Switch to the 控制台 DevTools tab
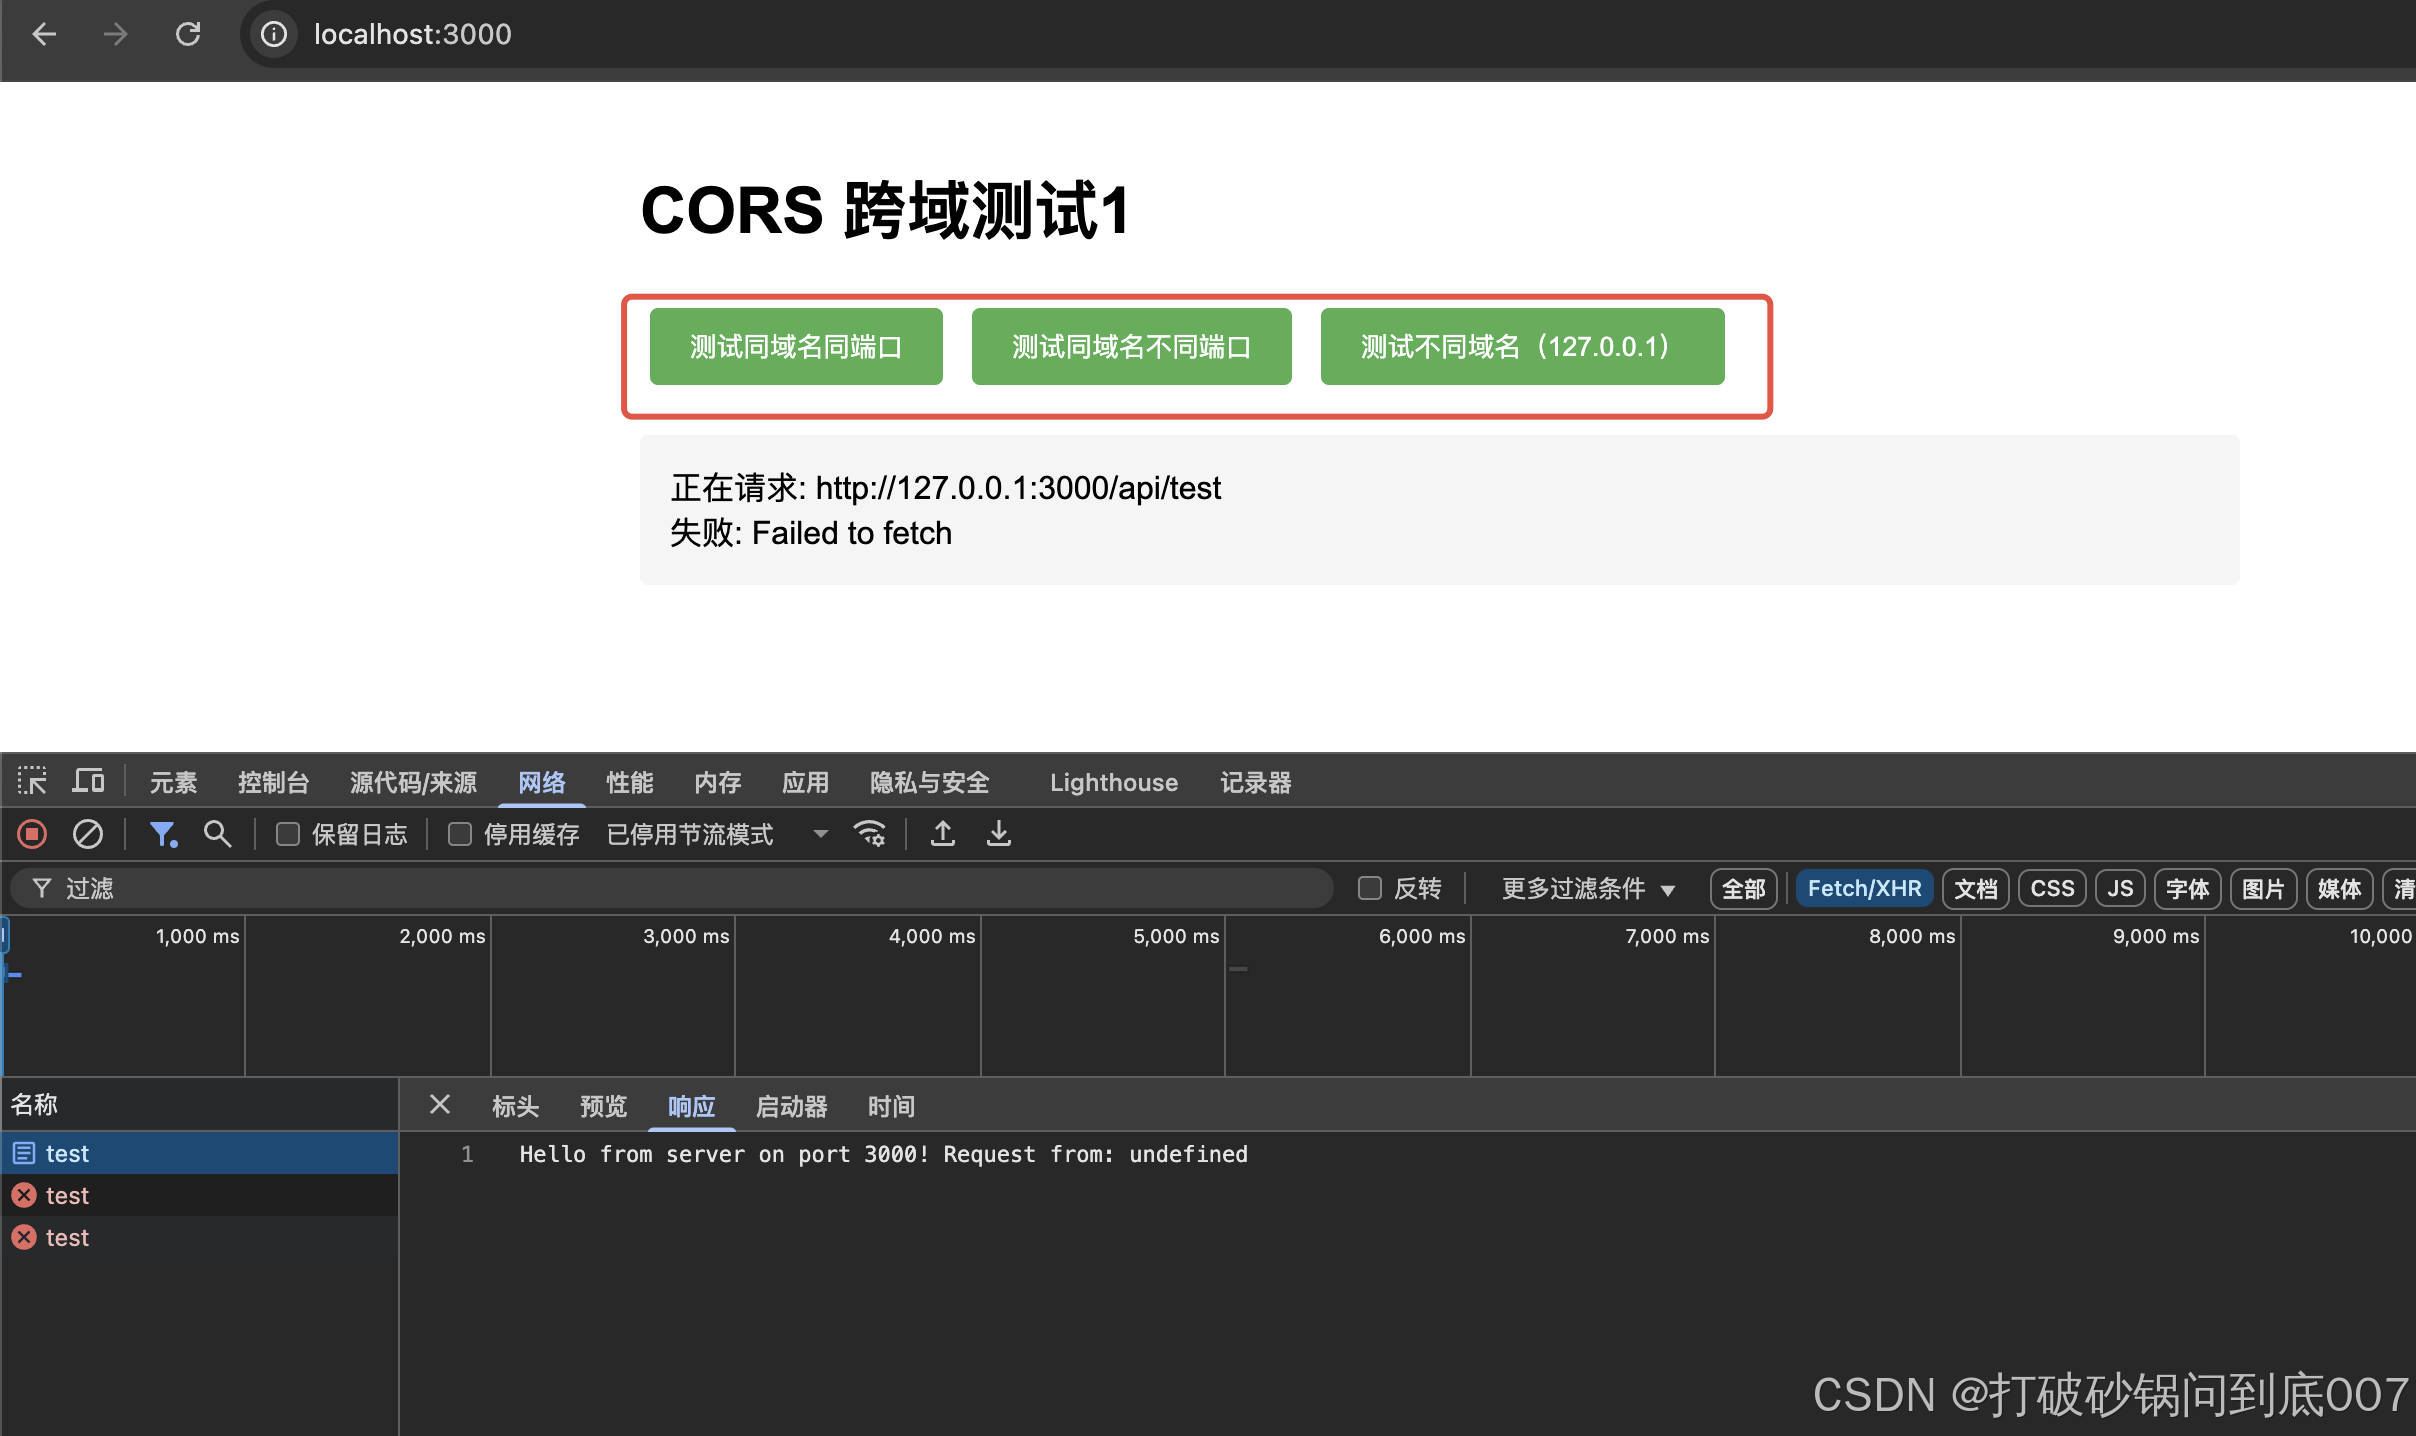Screen dimensions: 2416x1436 point(273,782)
